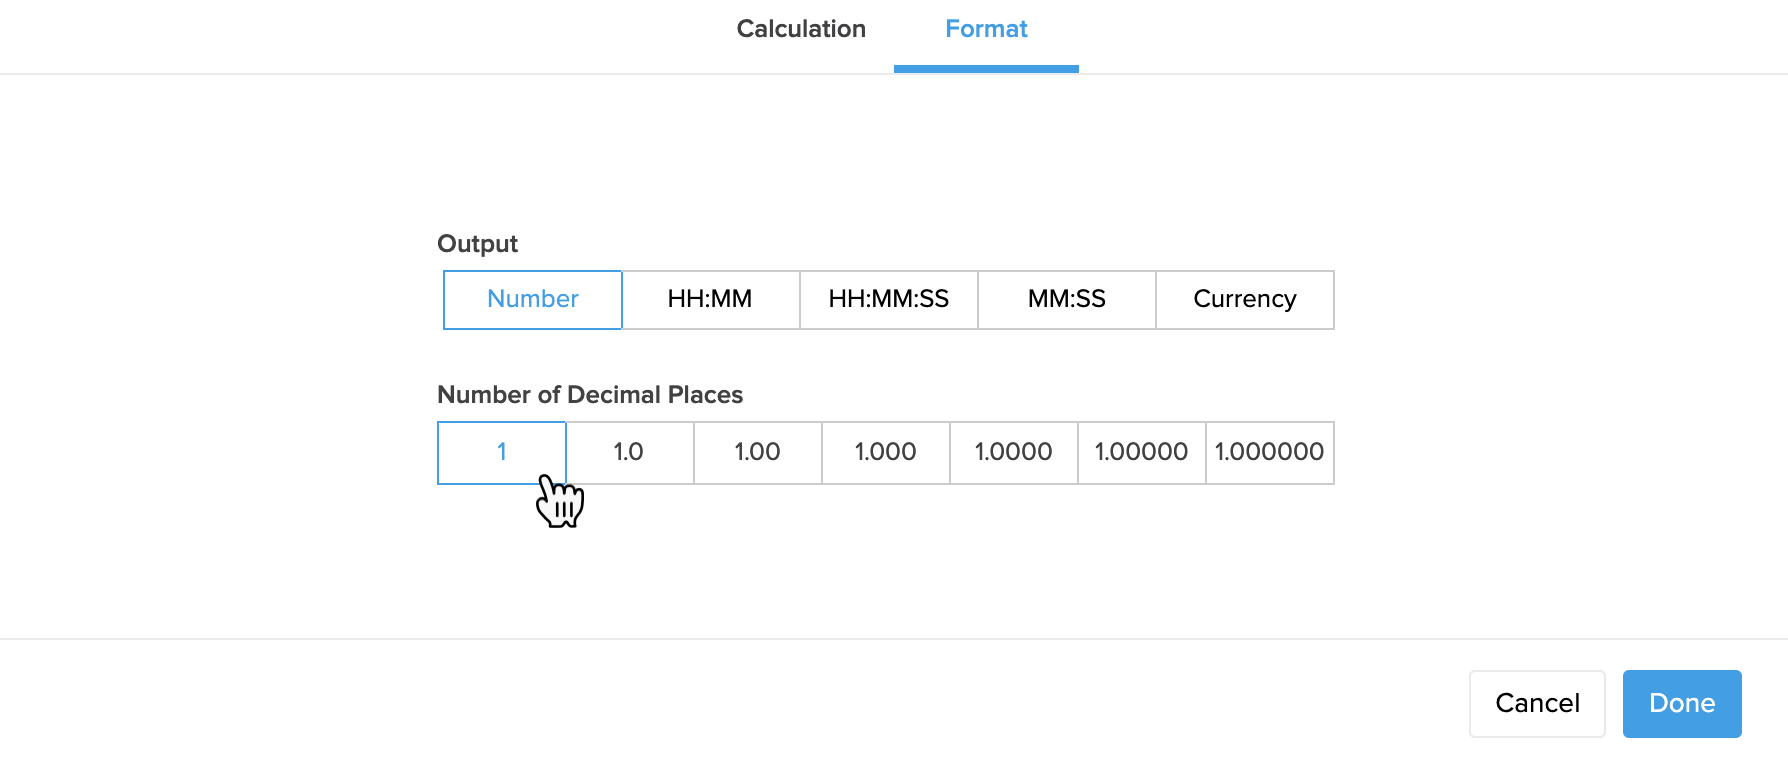Set decimal places to 1.000
Screen dimensions: 1788x764
pos(885,452)
